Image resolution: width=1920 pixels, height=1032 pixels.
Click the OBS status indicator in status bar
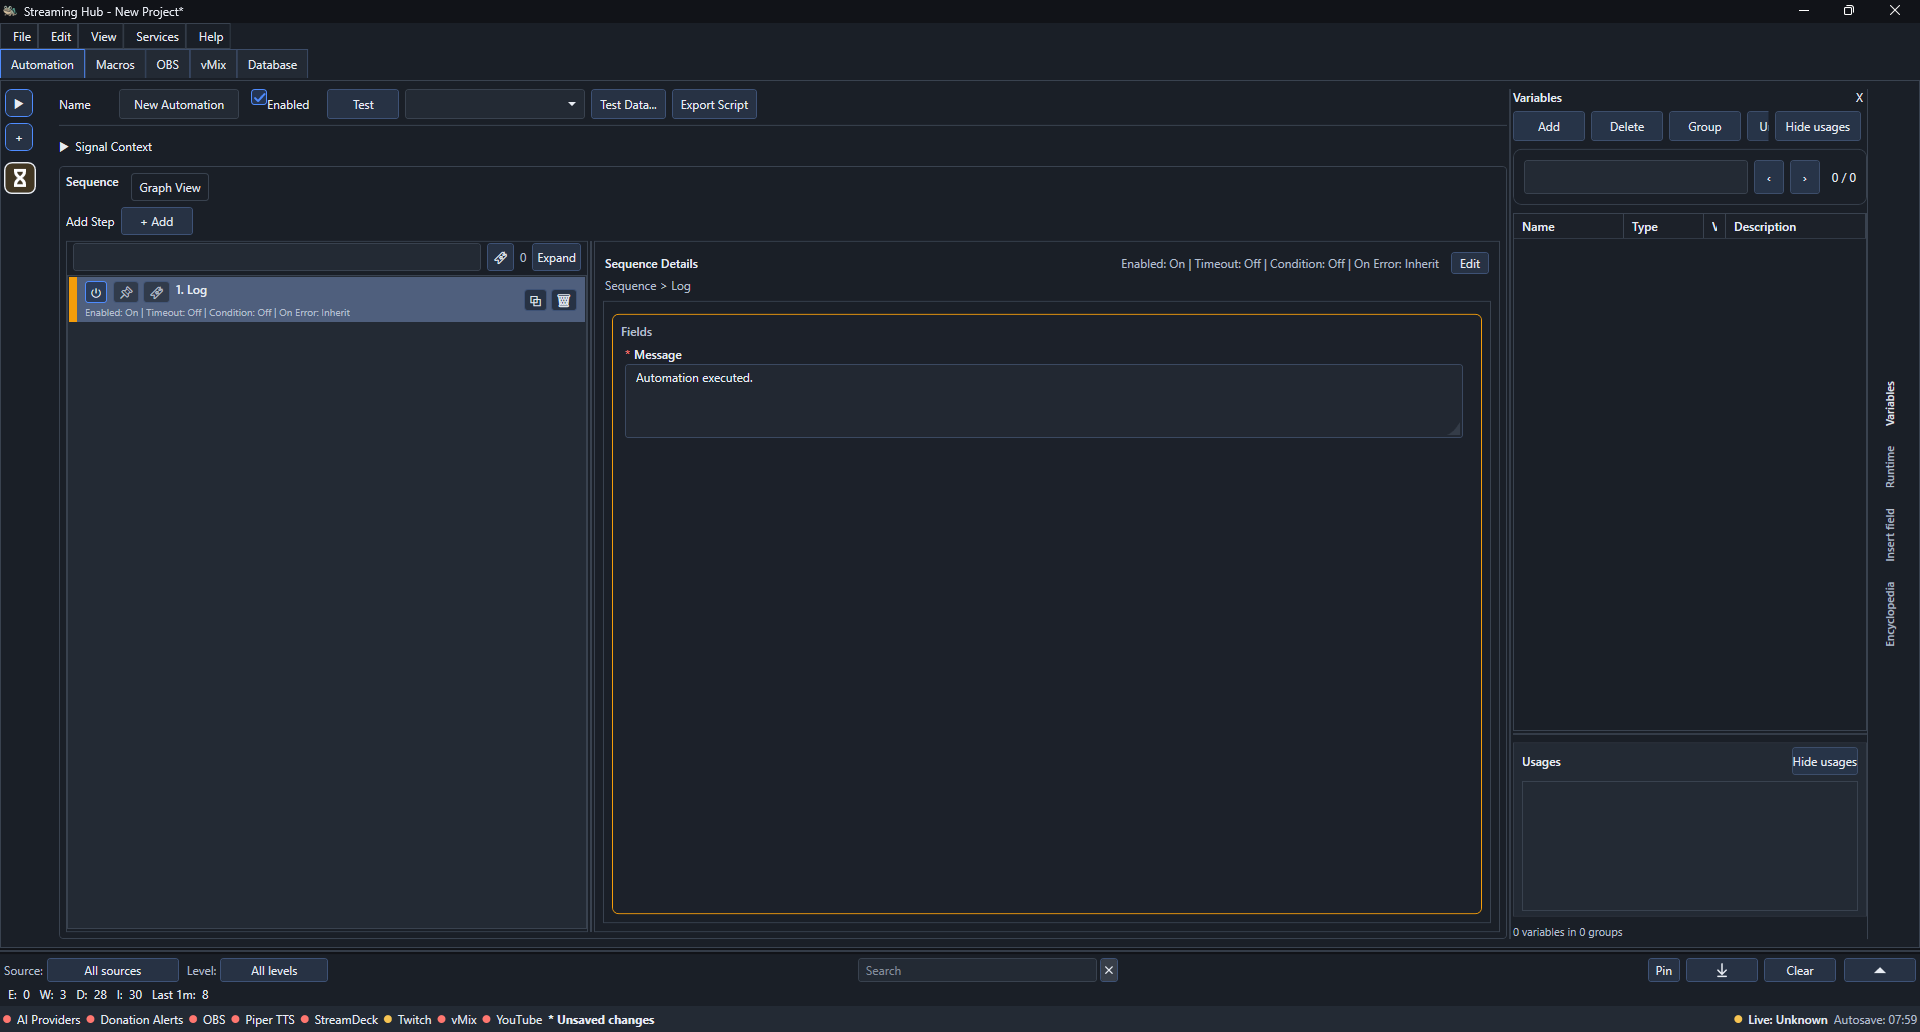point(208,1020)
